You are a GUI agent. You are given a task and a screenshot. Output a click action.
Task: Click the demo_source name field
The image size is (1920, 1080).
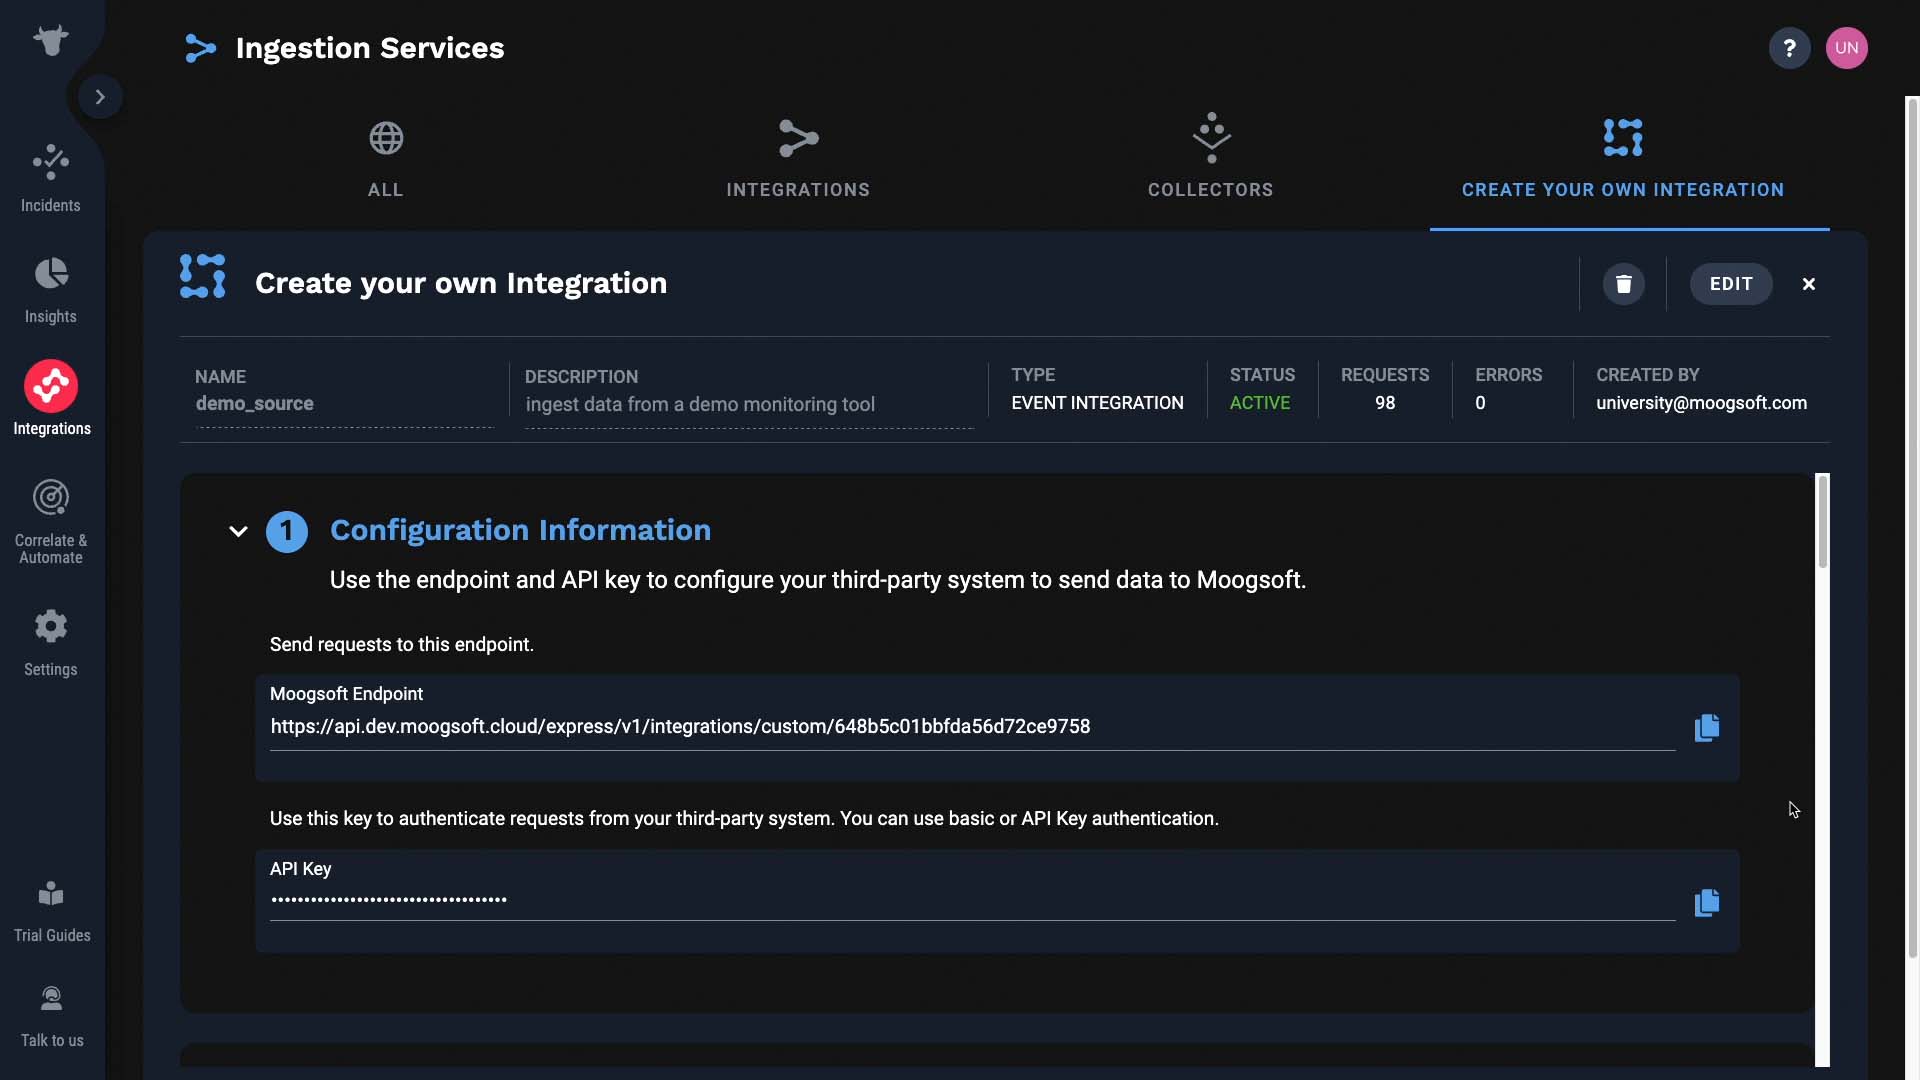click(344, 404)
